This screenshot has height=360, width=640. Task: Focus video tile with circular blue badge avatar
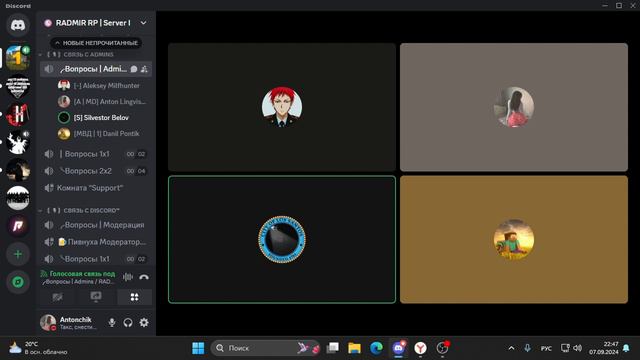click(x=282, y=239)
